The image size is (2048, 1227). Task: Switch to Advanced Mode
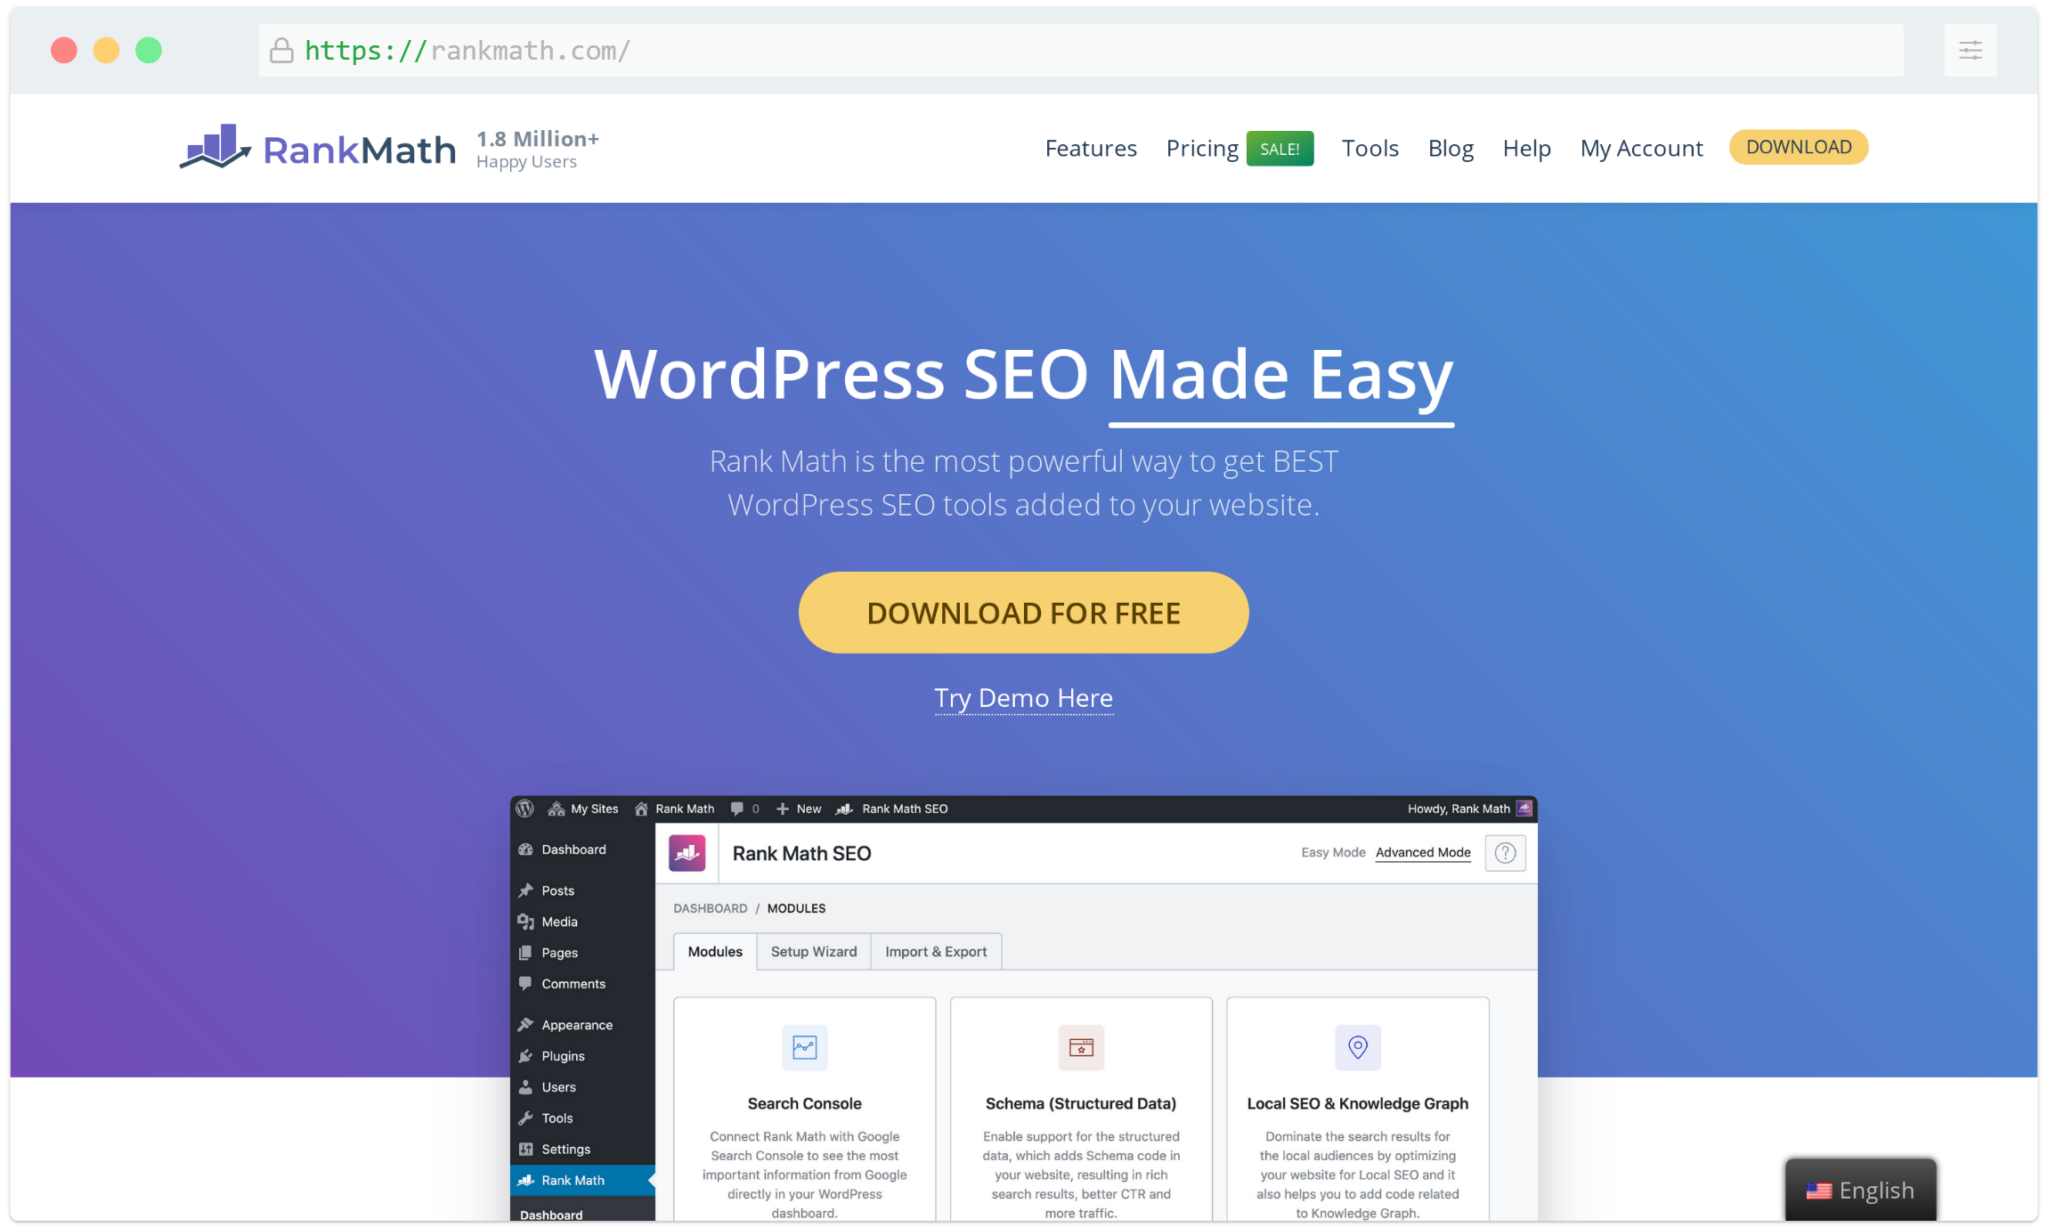[x=1423, y=852]
